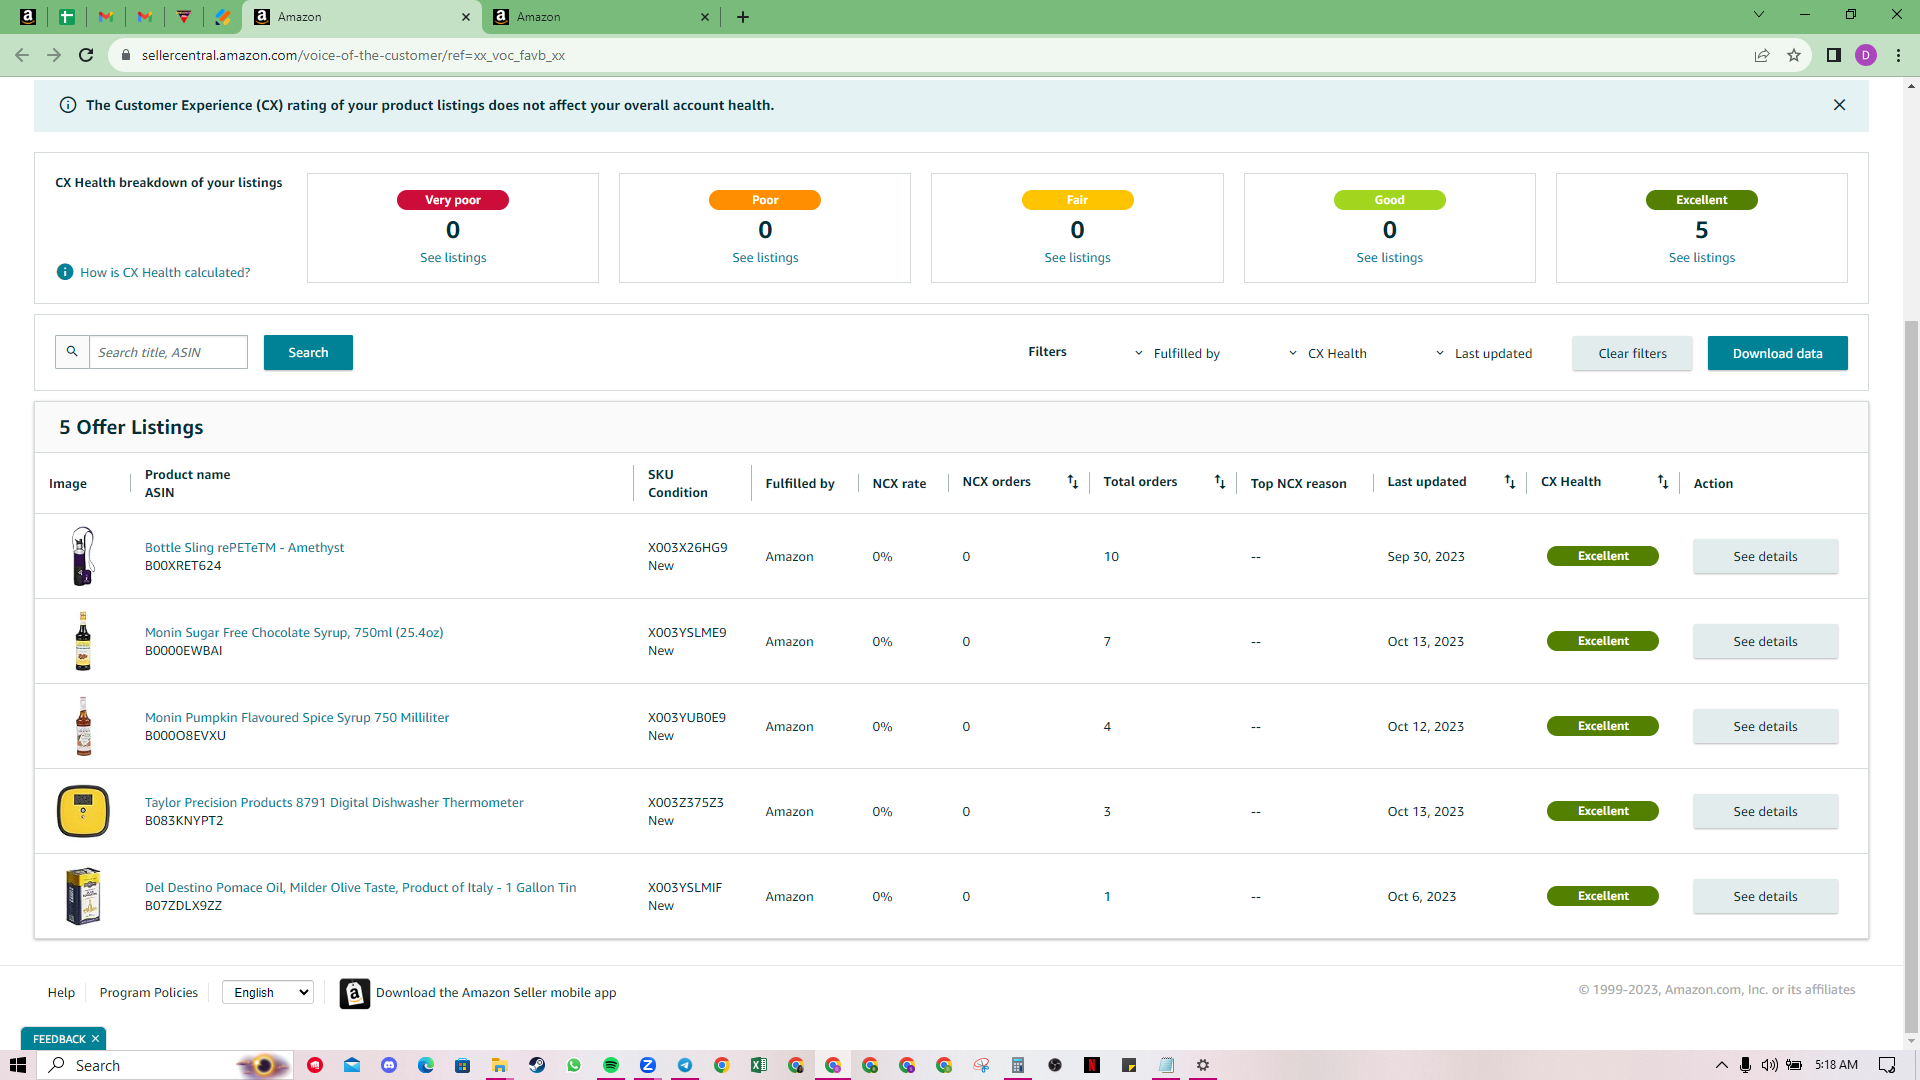This screenshot has width=1920, height=1080.
Task: Open How is CX Health calculated link
Action: point(165,272)
